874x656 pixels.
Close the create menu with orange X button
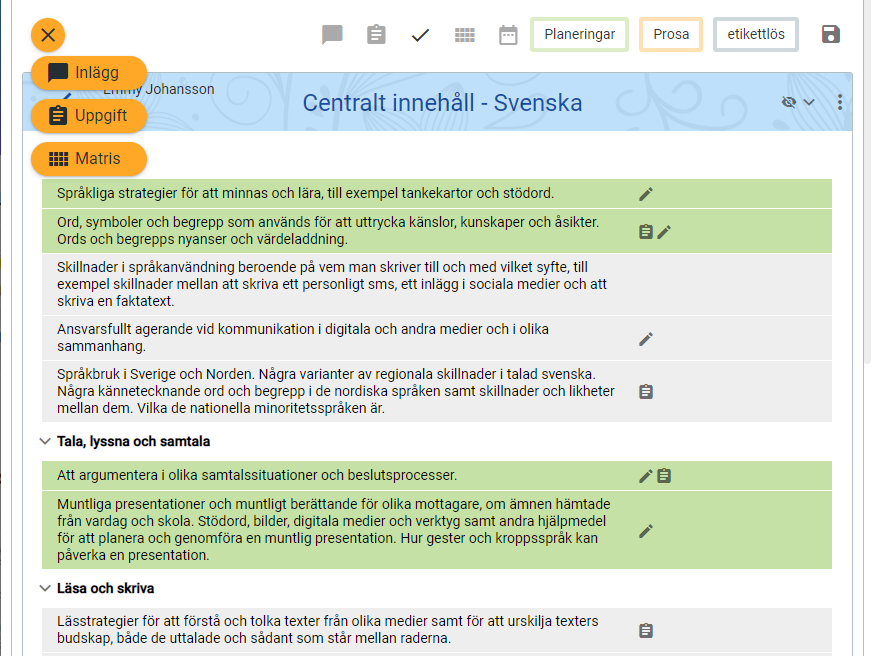48,35
